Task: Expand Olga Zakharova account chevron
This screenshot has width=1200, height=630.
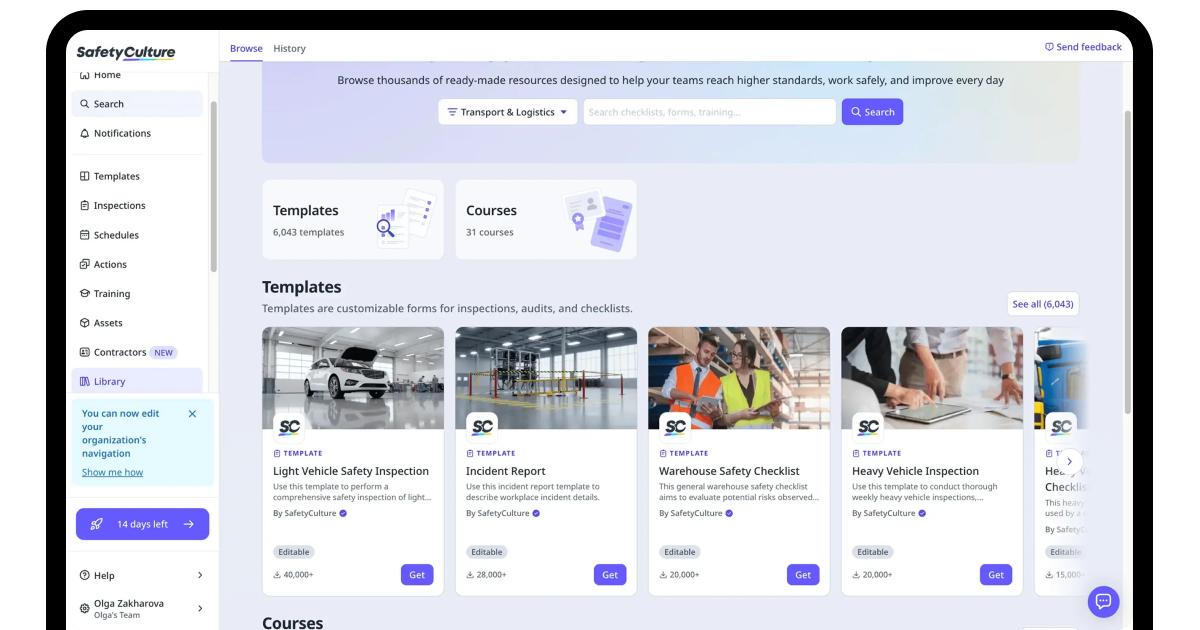Action: point(200,608)
